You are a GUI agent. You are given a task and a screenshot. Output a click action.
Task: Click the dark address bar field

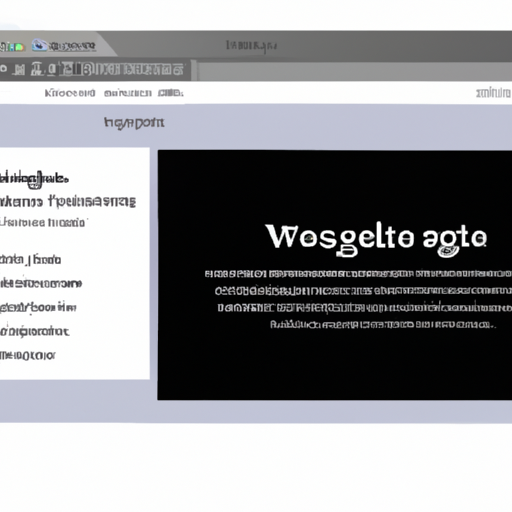click(95, 70)
